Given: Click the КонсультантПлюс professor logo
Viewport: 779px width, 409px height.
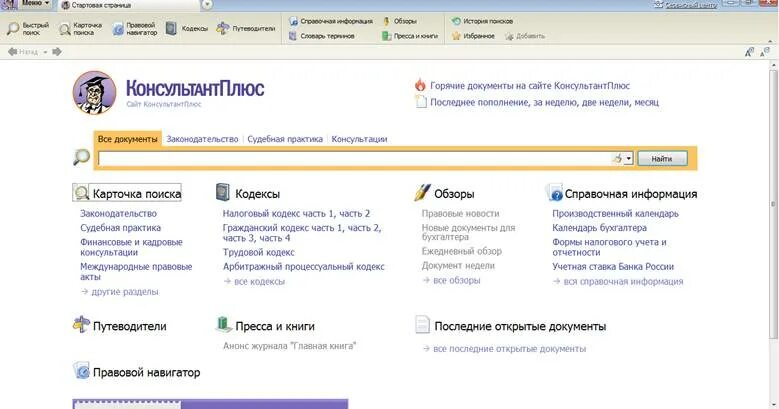Looking at the screenshot, I should click(94, 92).
